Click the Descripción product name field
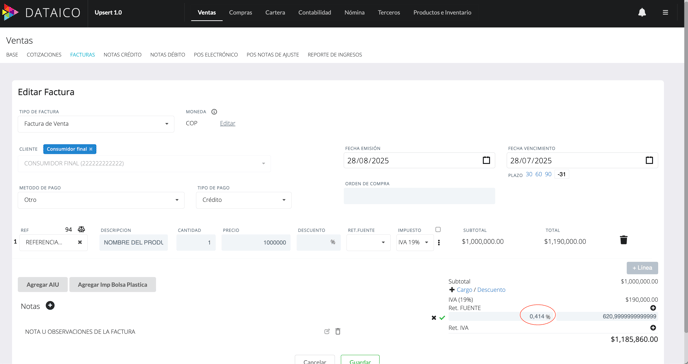This screenshot has width=688, height=364. (x=133, y=243)
